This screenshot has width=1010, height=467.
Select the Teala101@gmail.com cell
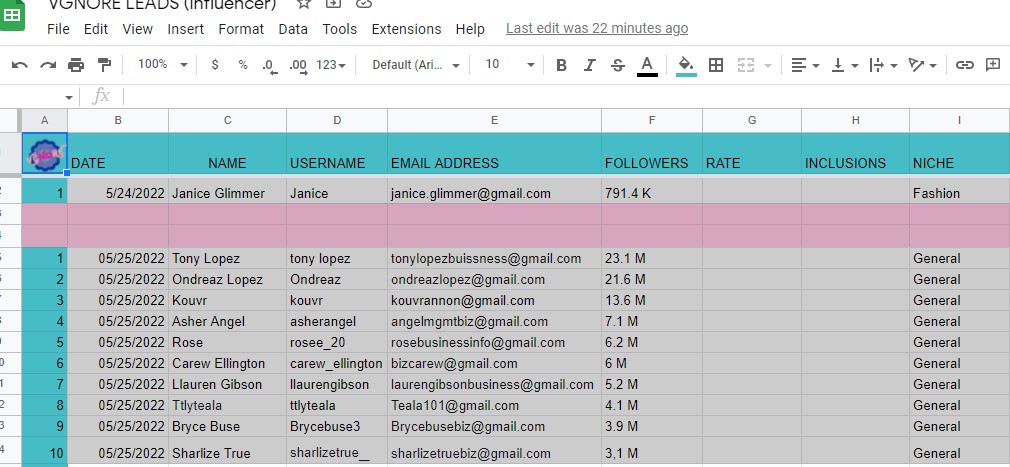[494, 405]
